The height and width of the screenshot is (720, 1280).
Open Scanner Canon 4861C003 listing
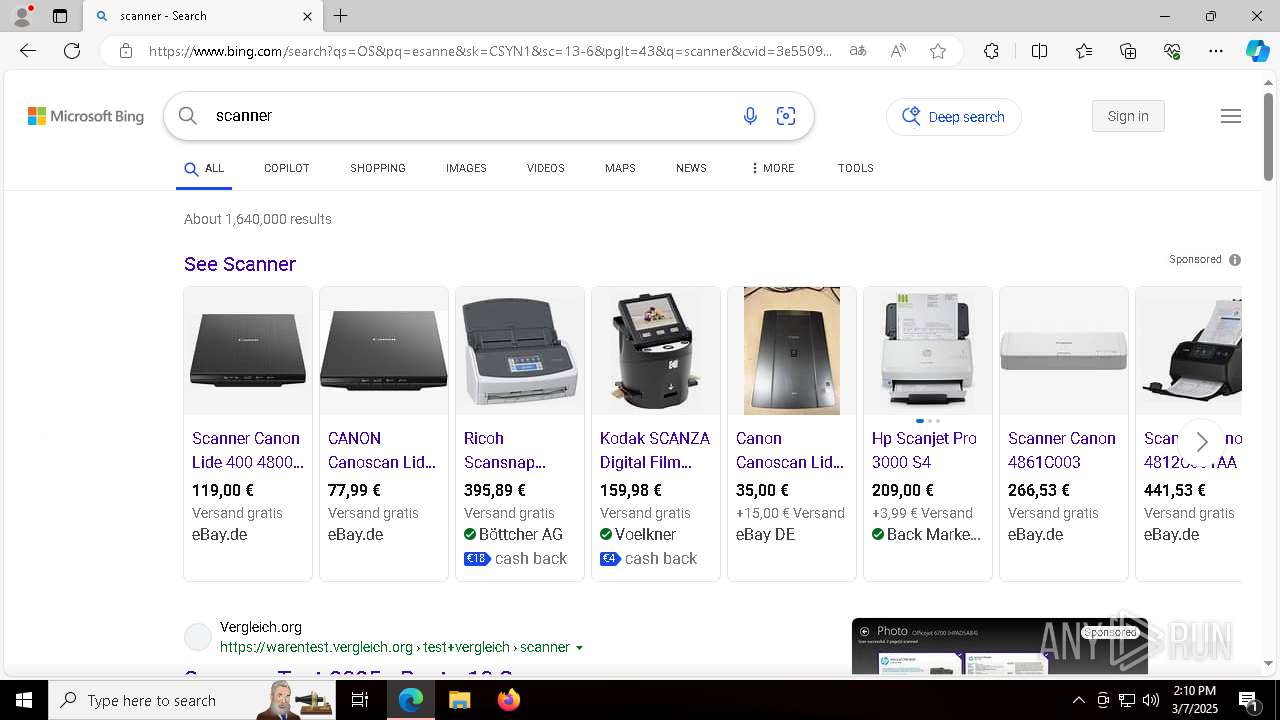[1062, 450]
